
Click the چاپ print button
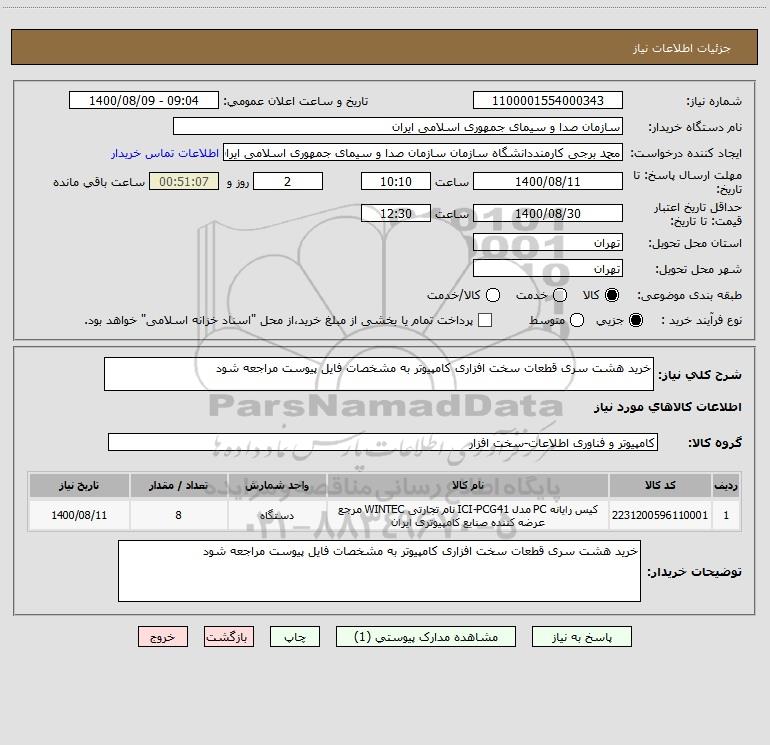(295, 637)
